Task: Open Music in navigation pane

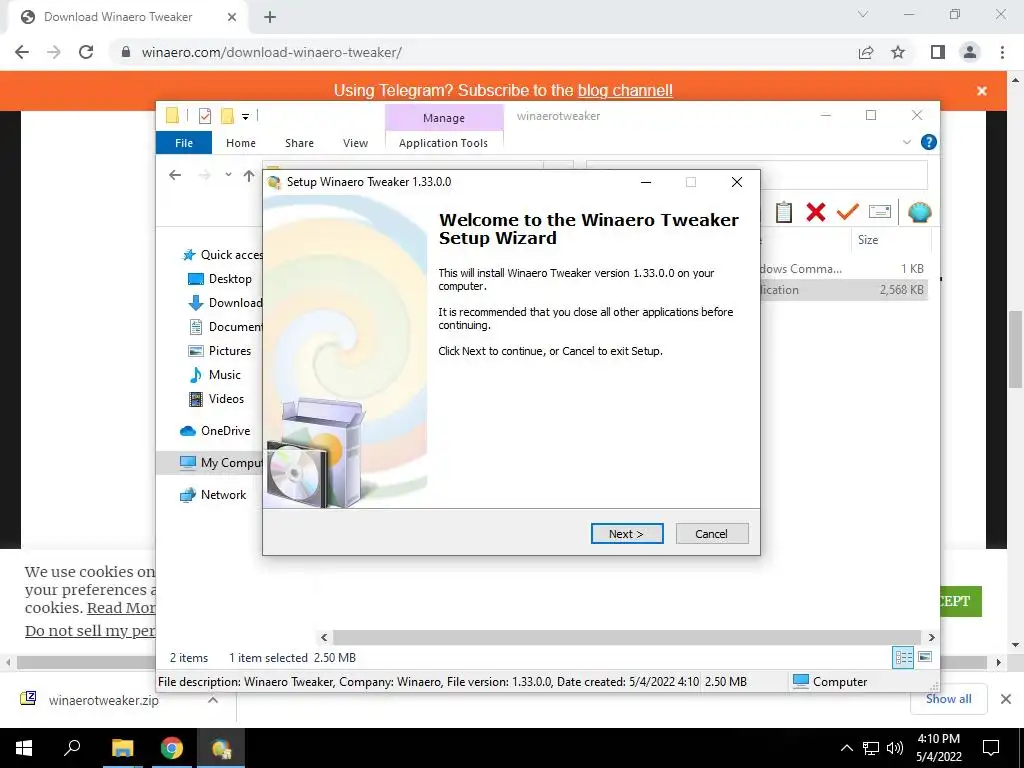Action: tap(215, 375)
